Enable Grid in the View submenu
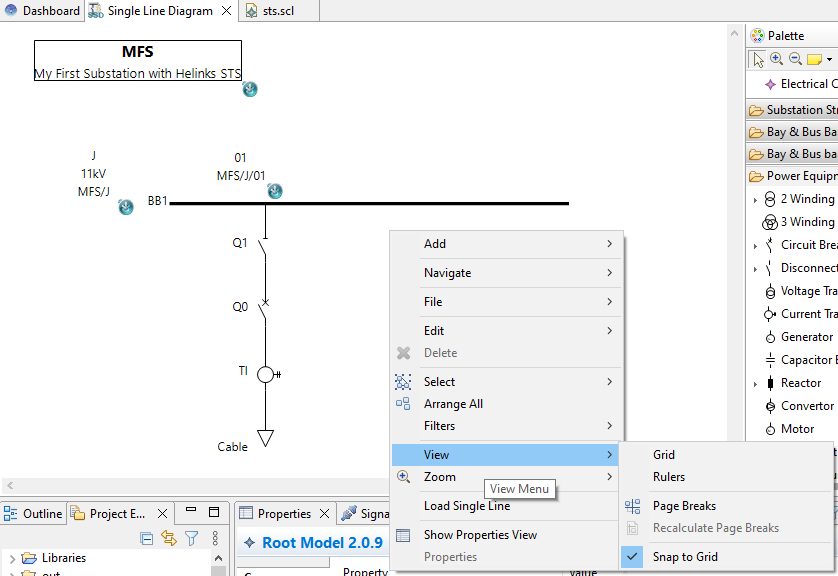The width and height of the screenshot is (838, 576). click(664, 454)
